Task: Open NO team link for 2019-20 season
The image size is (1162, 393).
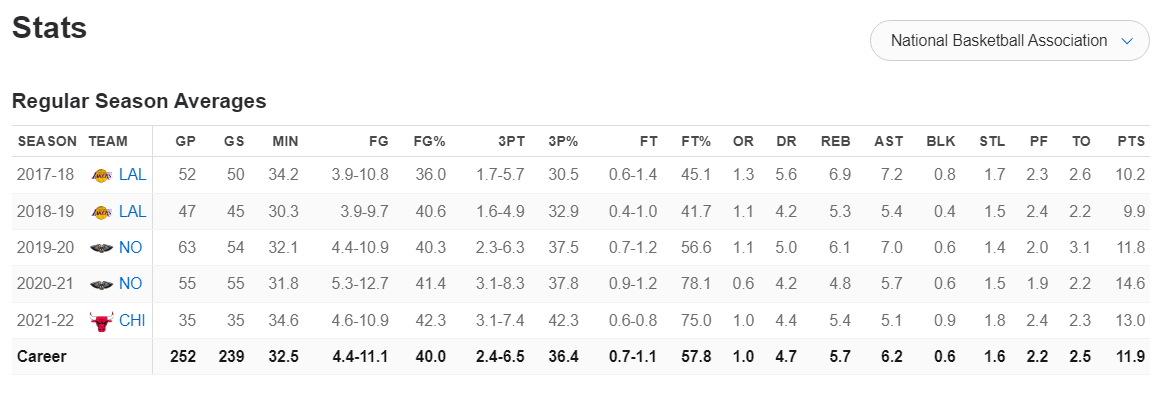Action: pyautogui.click(x=130, y=248)
